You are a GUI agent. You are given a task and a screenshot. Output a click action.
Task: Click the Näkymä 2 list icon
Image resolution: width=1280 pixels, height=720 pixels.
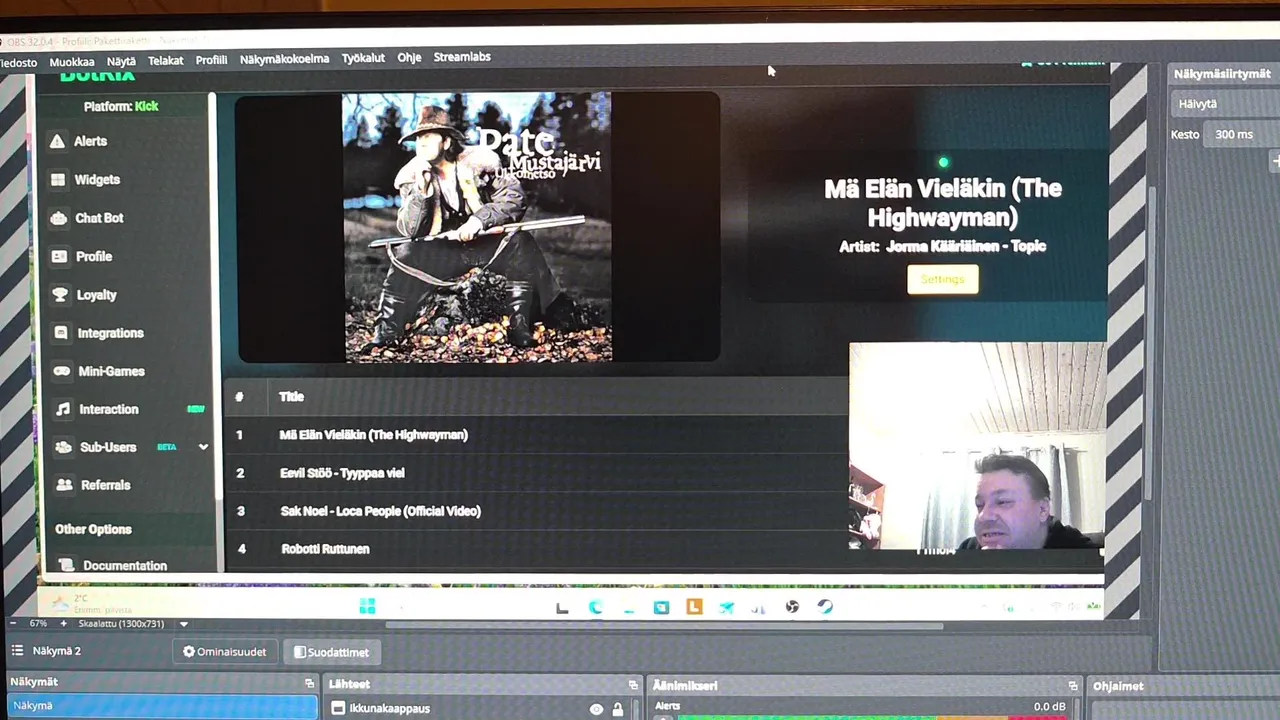coord(16,651)
